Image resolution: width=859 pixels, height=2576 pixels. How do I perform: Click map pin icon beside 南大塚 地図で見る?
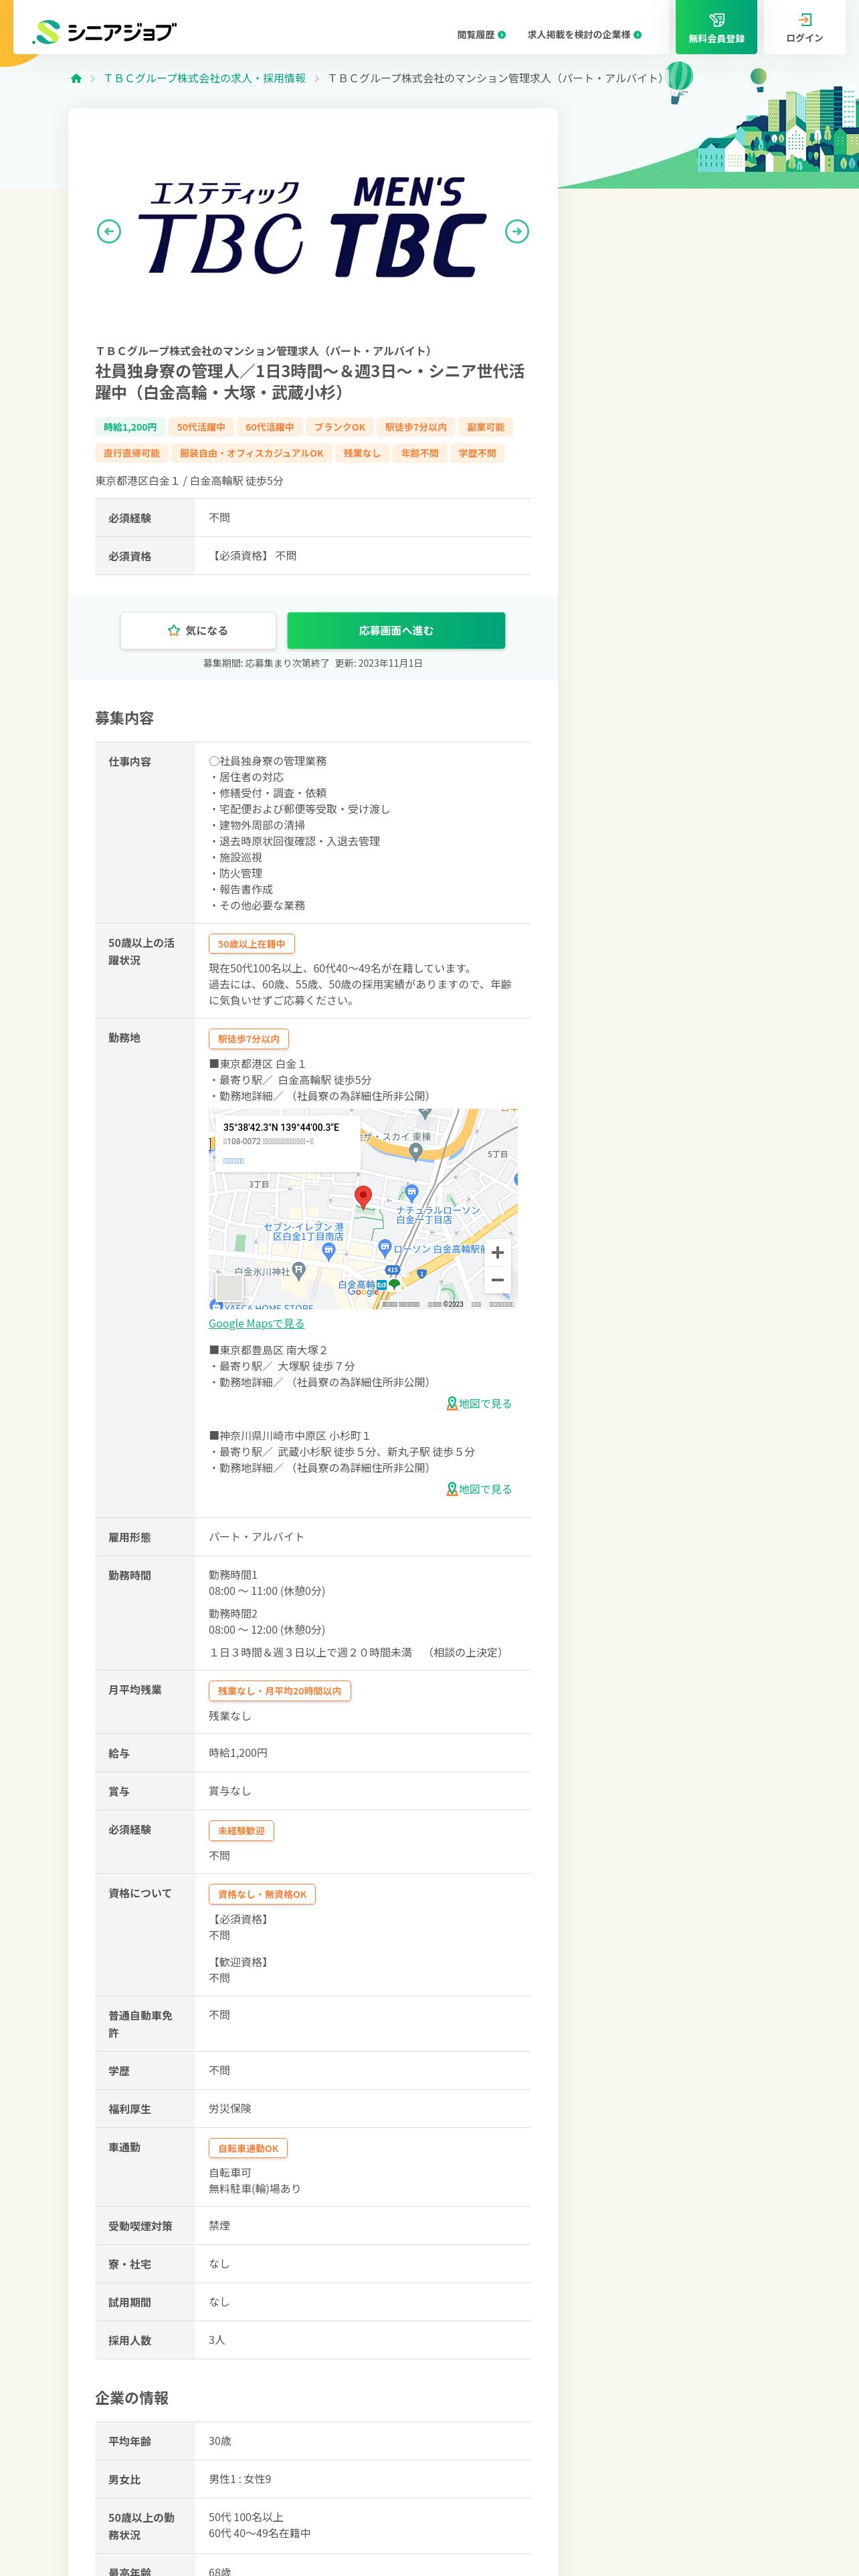452,1404
